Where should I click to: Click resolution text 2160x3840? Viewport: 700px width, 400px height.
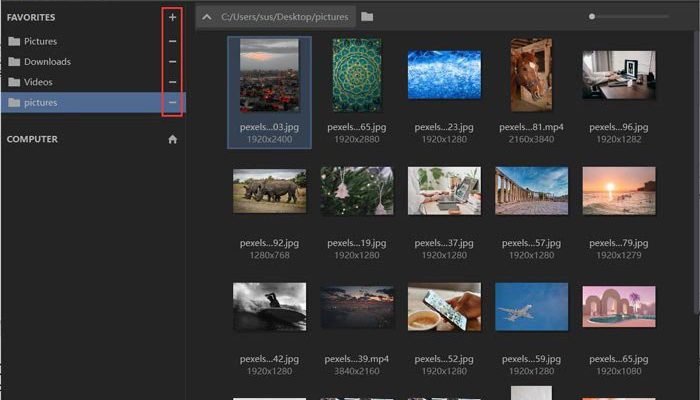coord(531,139)
